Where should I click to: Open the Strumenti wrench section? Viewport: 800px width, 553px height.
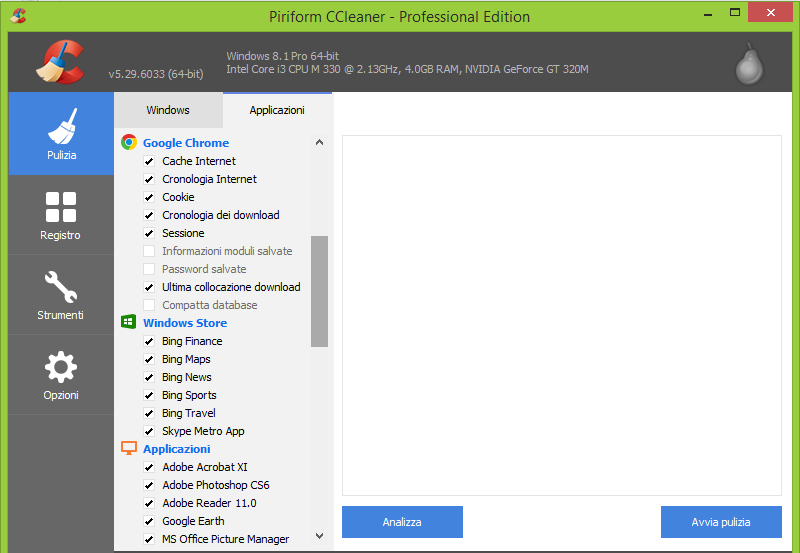(61, 295)
